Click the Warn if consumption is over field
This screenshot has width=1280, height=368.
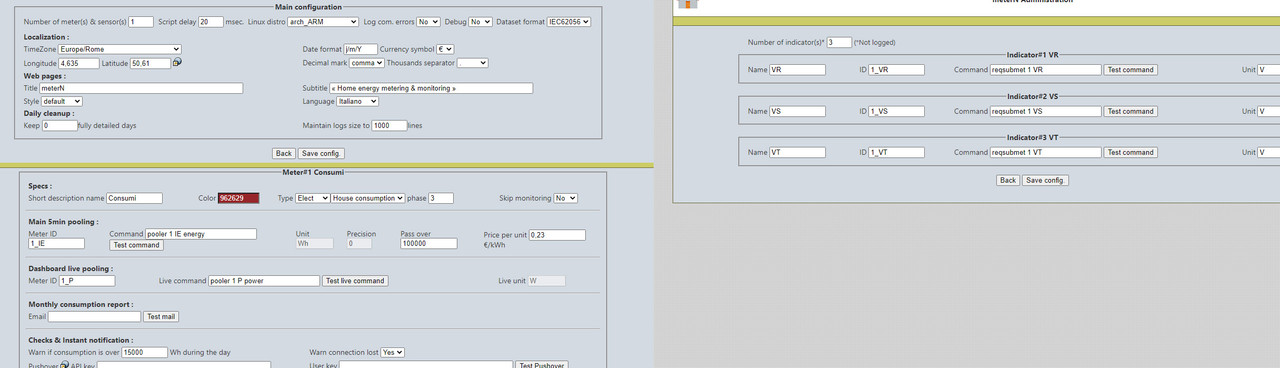point(145,352)
